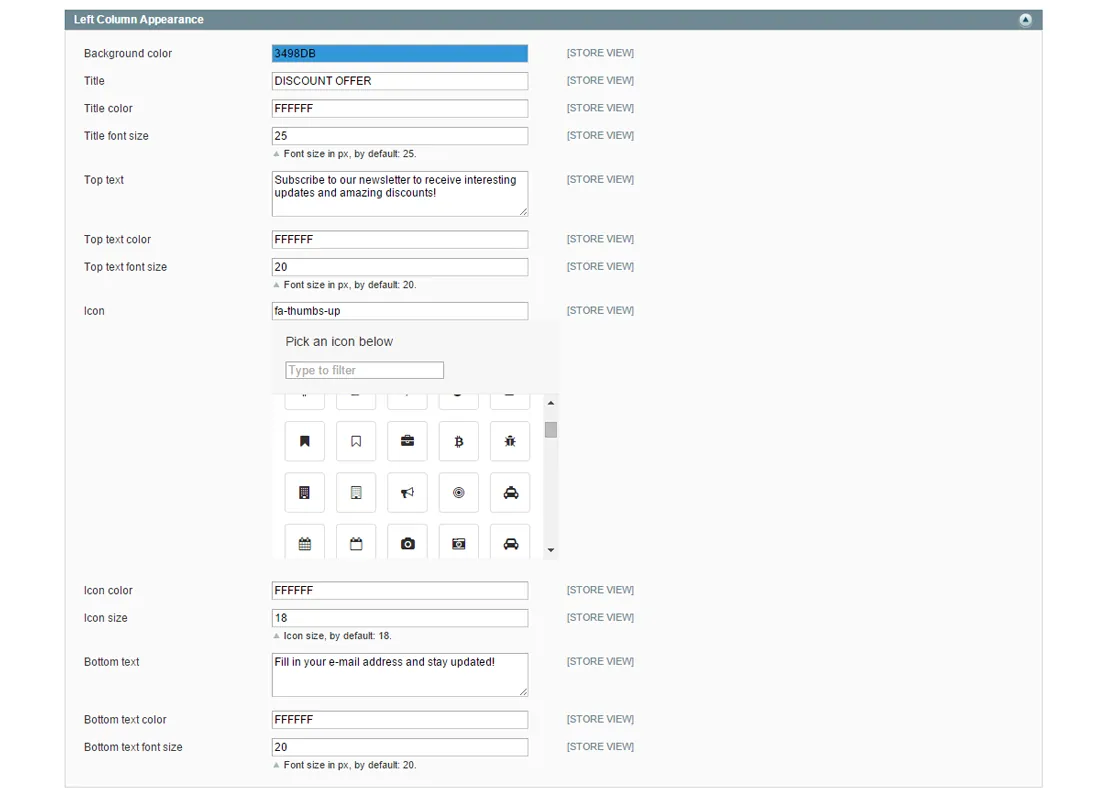This screenshot has height=800, width=1100.
Task: Pick the bitcoin icon
Action: [458, 441]
